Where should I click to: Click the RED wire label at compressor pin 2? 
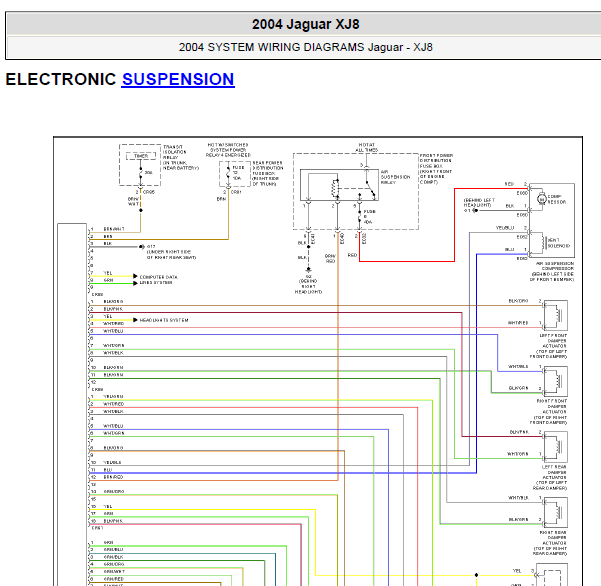tap(509, 184)
